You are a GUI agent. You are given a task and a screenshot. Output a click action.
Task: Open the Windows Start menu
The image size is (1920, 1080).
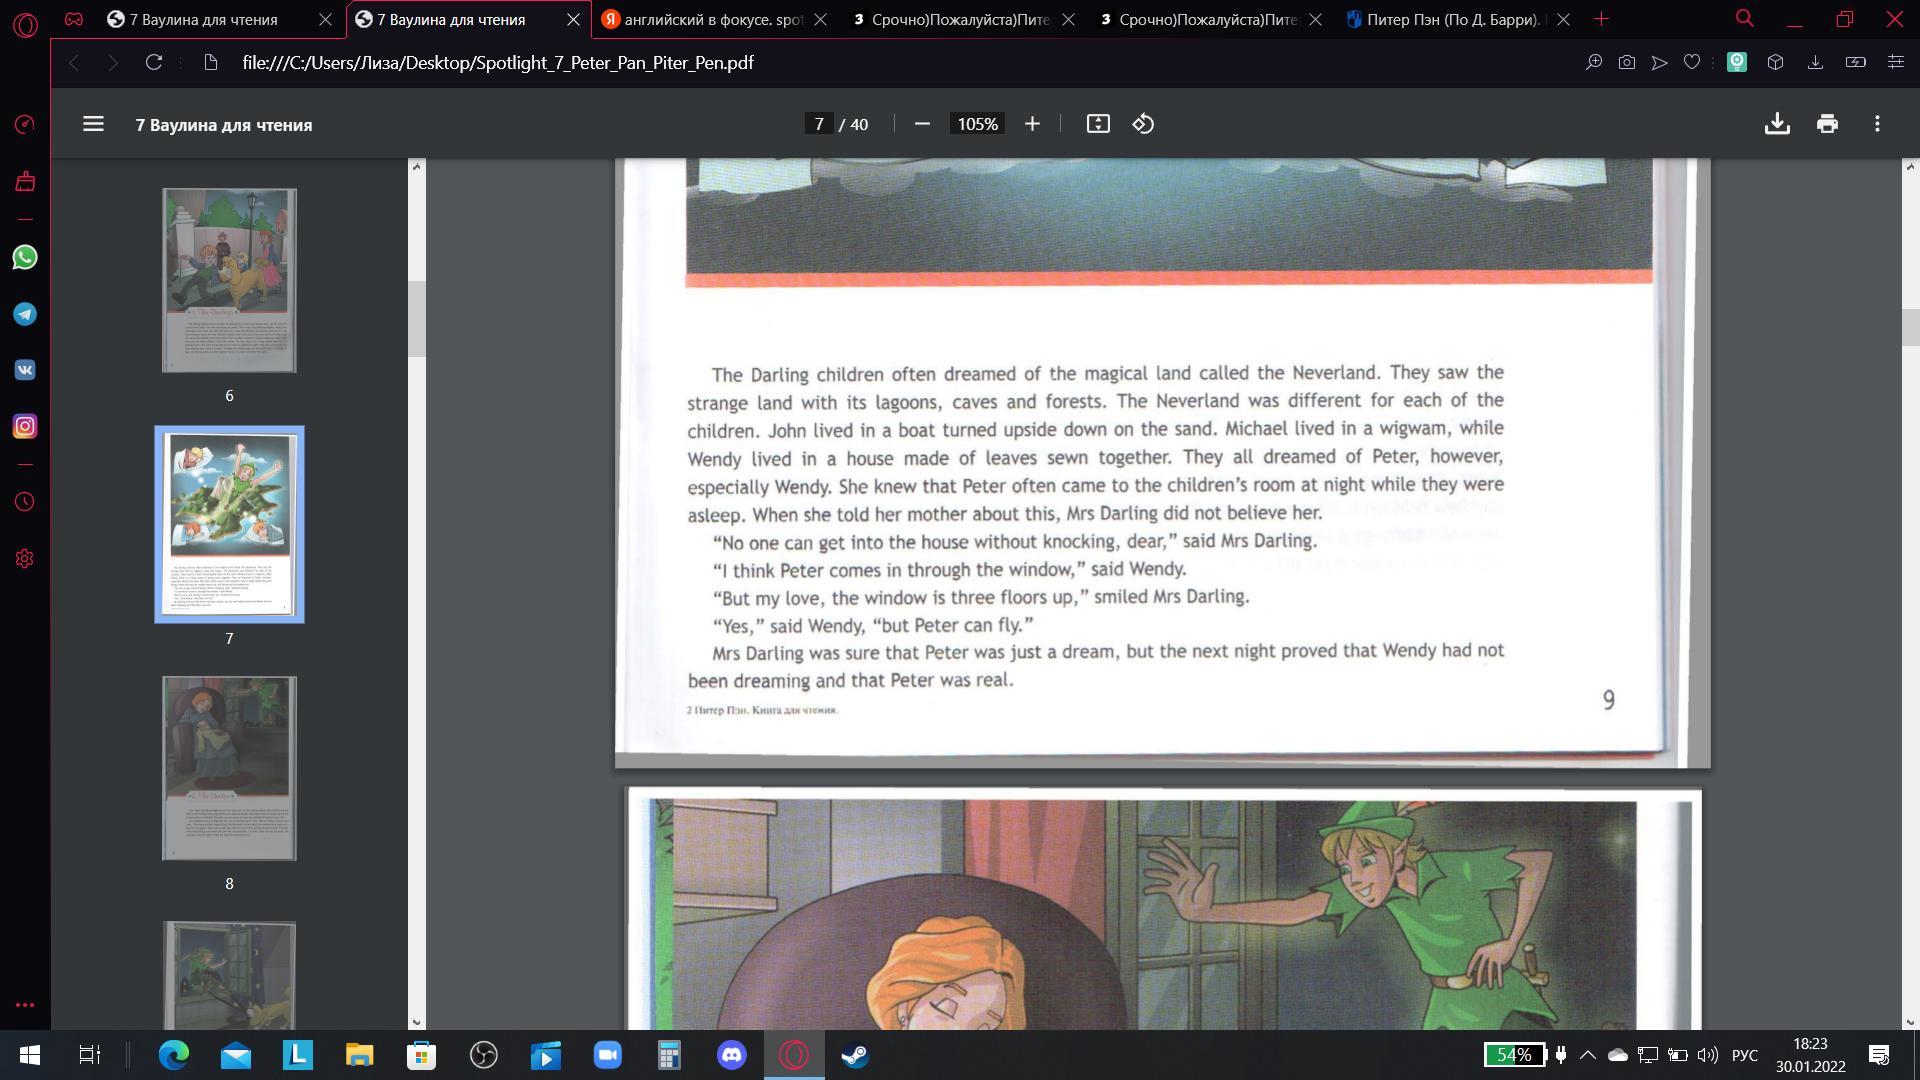tap(29, 1055)
